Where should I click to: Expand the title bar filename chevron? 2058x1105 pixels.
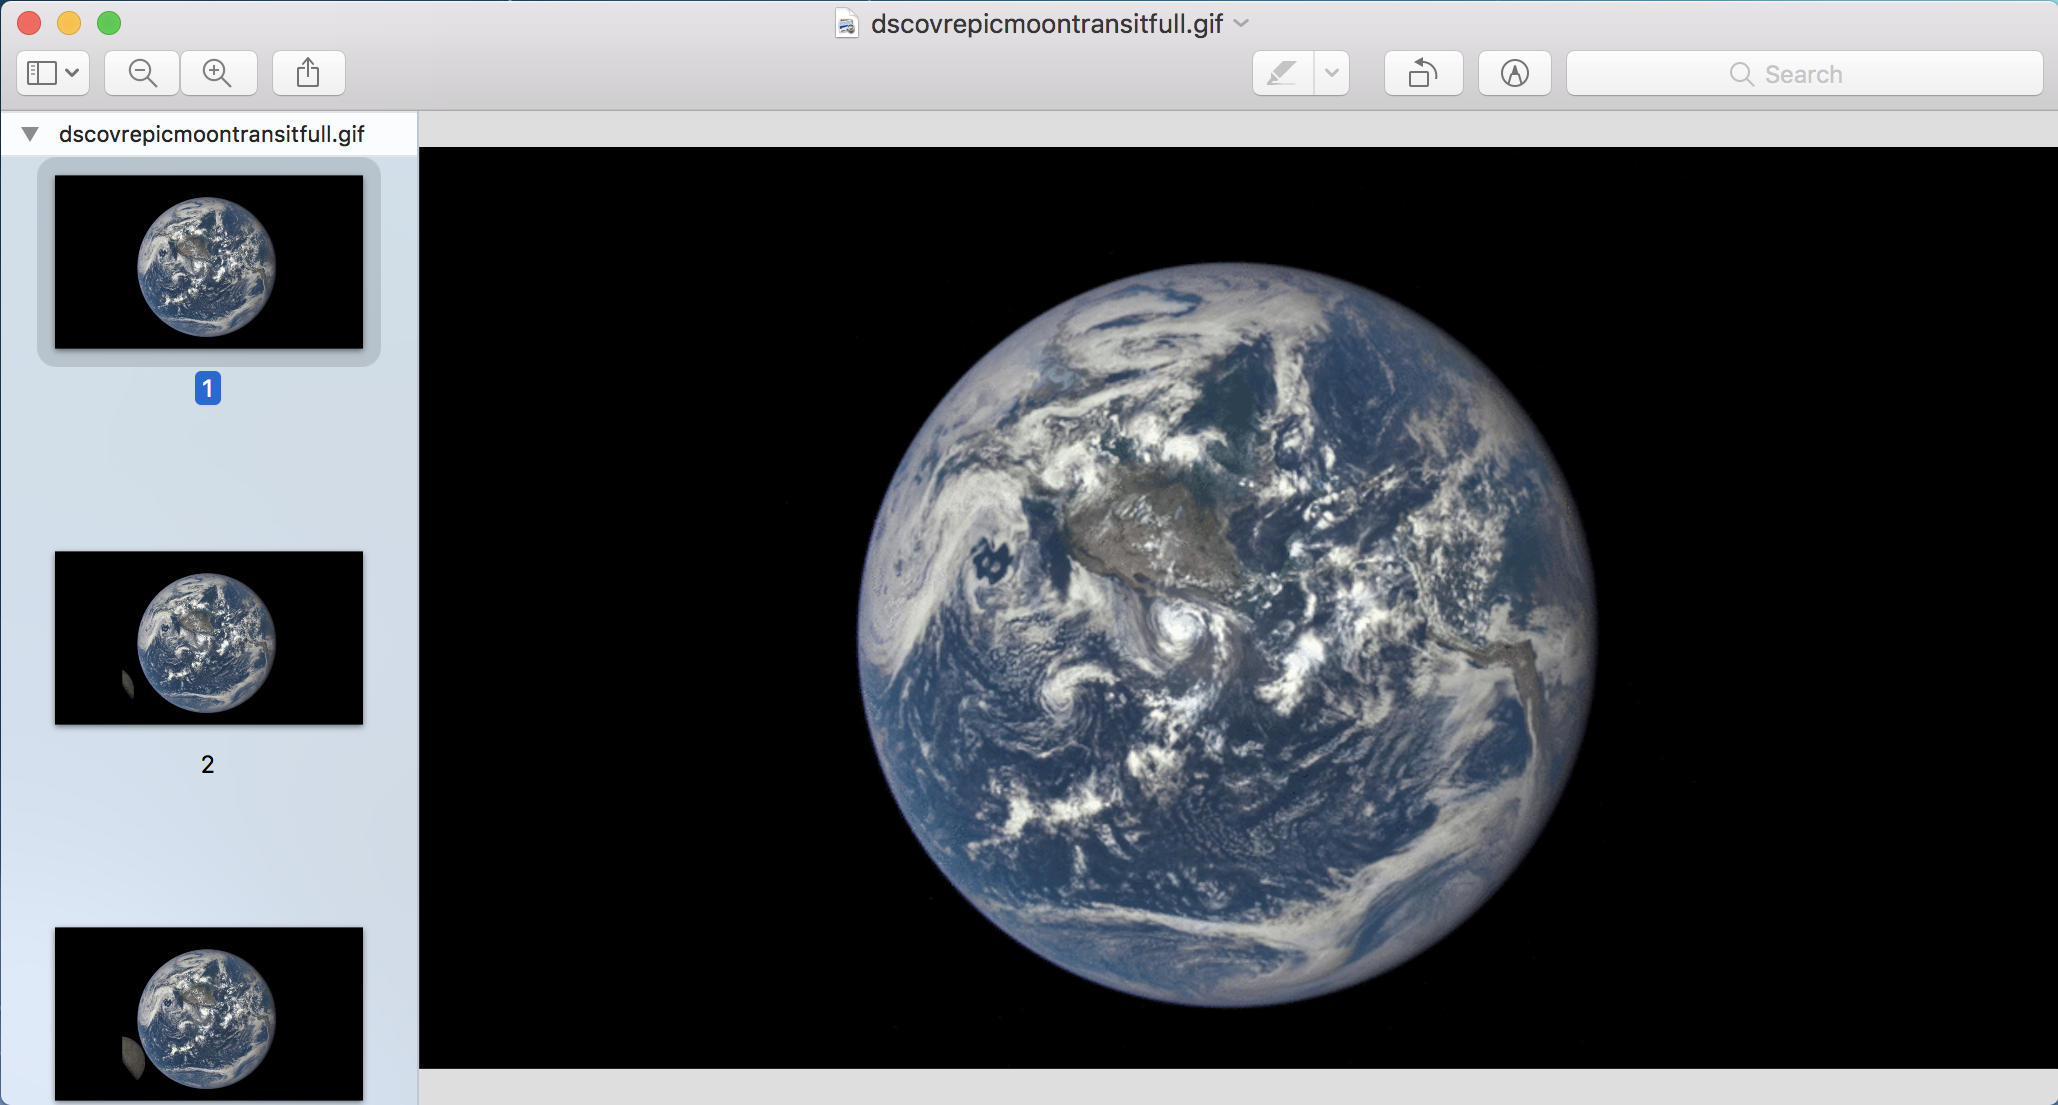coord(1241,23)
